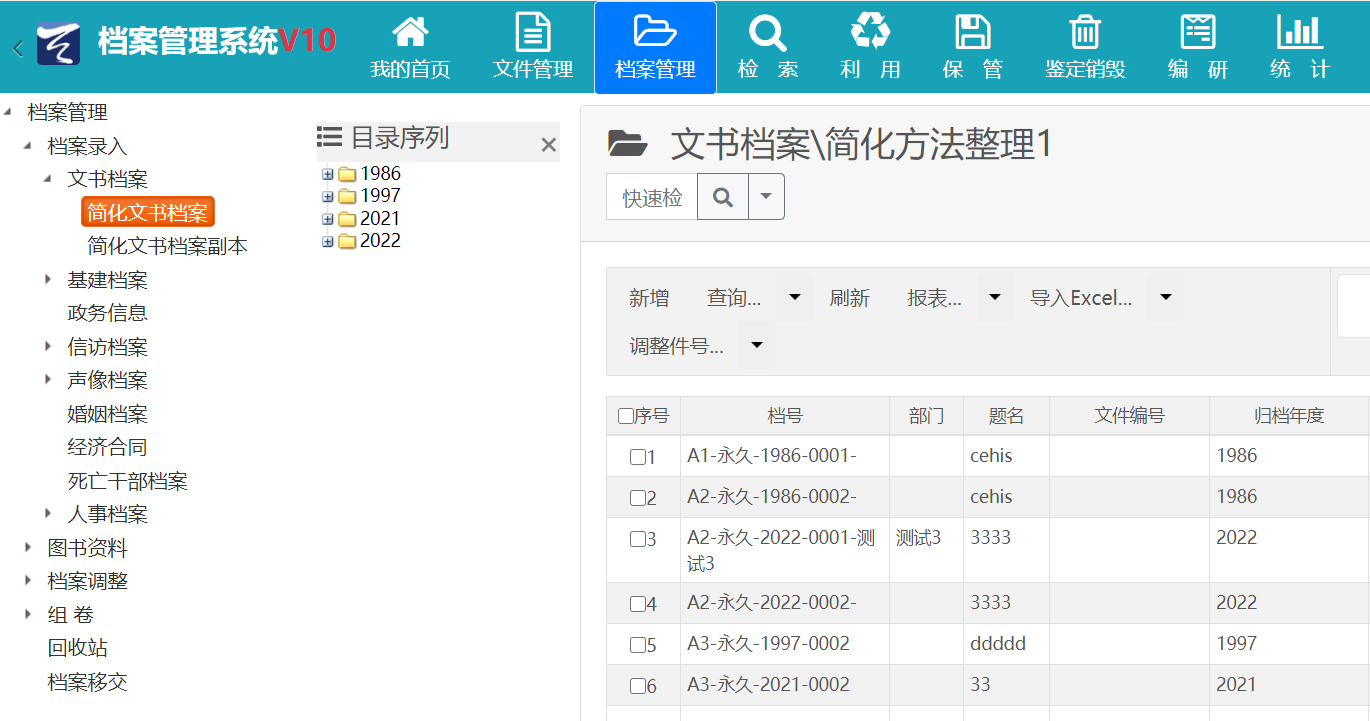The width and height of the screenshot is (1370, 721).
Task: Click the 新增 button
Action: click(649, 298)
